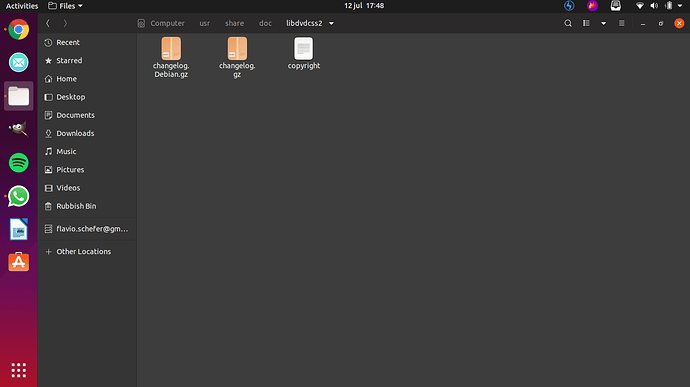Viewport: 690px width, 387px height.
Task: Open the hamburger main menu
Action: coord(622,23)
